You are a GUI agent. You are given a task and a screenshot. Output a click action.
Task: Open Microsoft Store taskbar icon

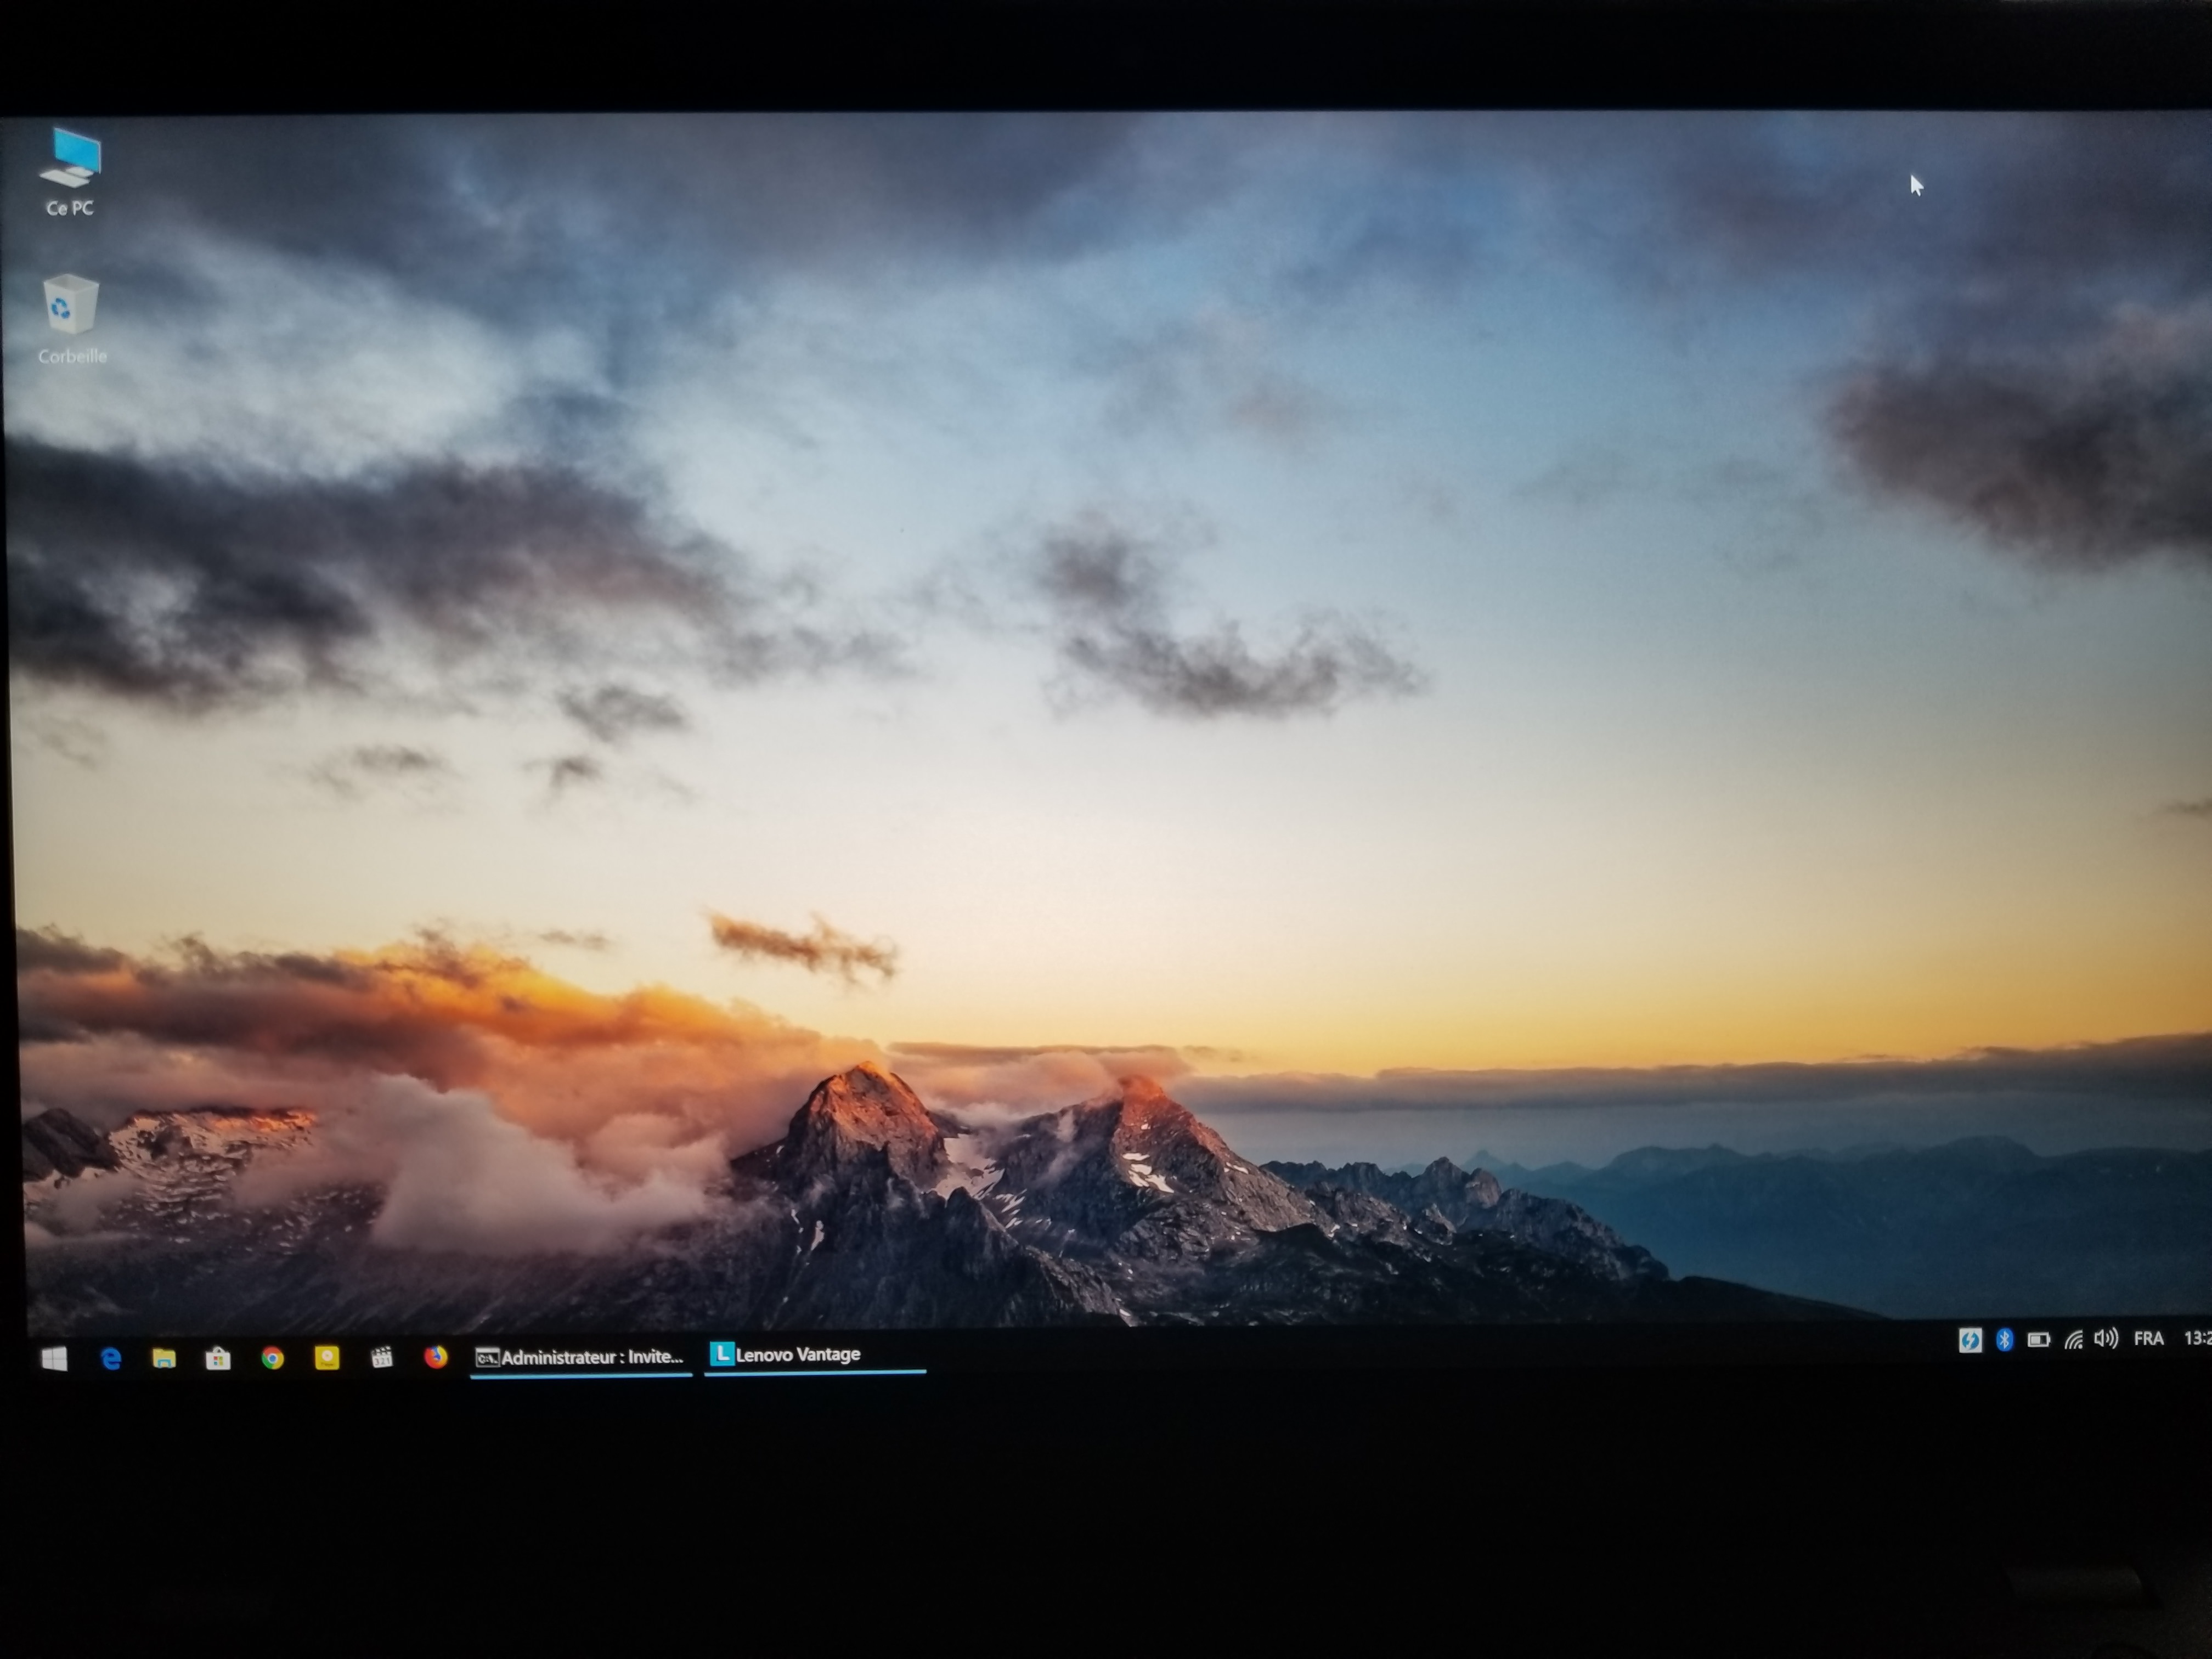pyautogui.click(x=218, y=1358)
